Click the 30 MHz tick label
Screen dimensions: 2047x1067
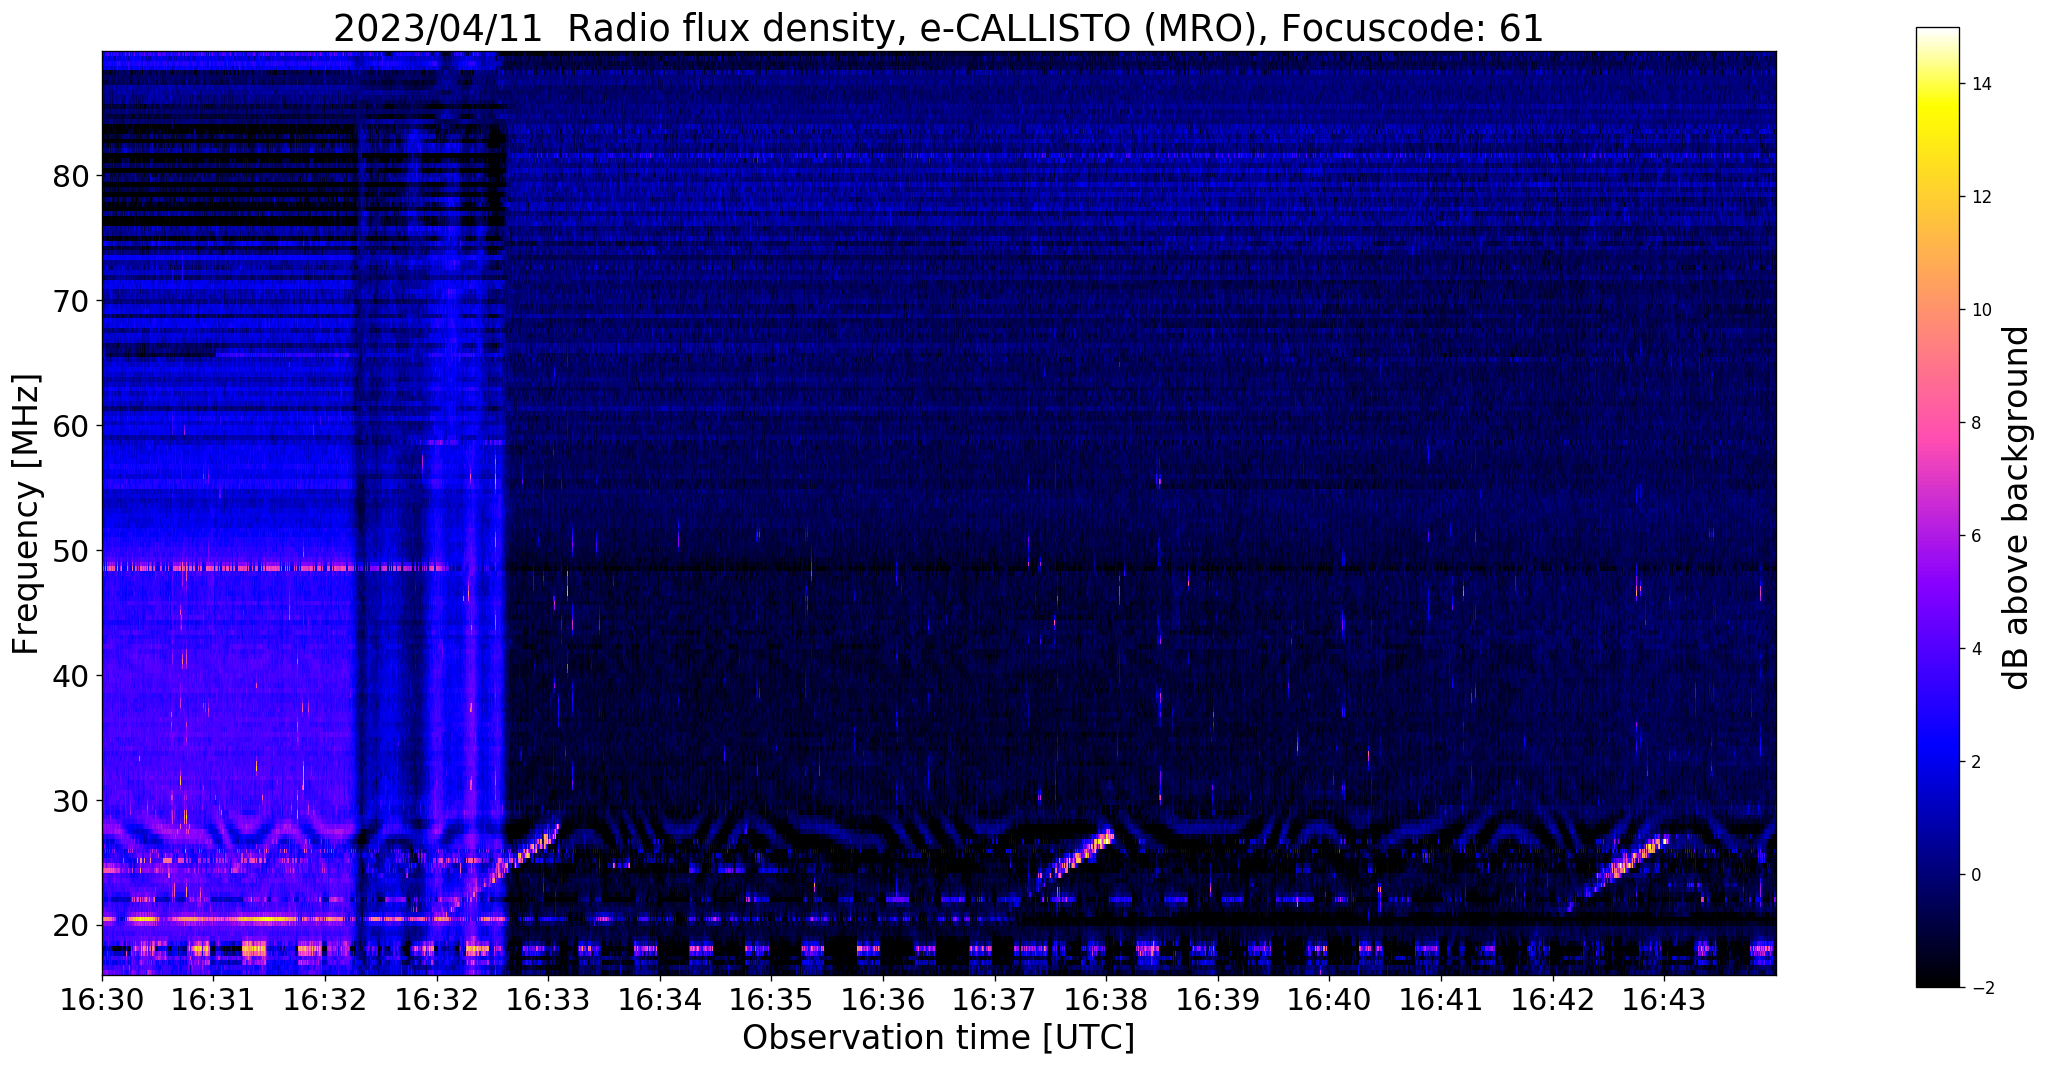tap(72, 800)
